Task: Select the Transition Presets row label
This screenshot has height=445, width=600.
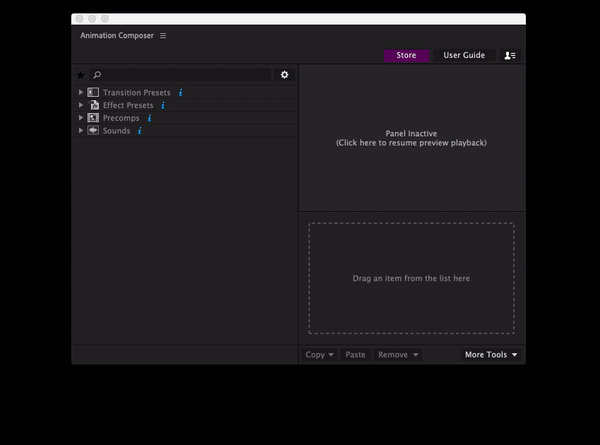Action: (137, 93)
